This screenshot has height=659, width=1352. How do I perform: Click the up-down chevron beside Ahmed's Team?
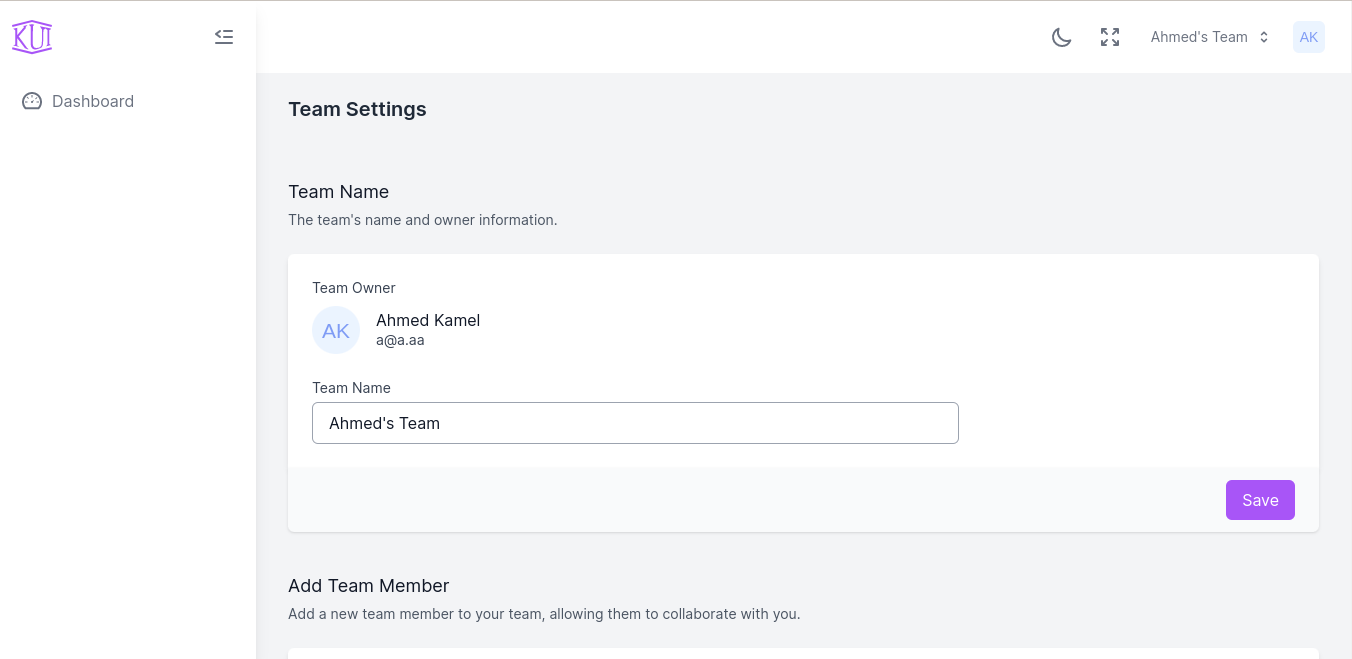1264,37
